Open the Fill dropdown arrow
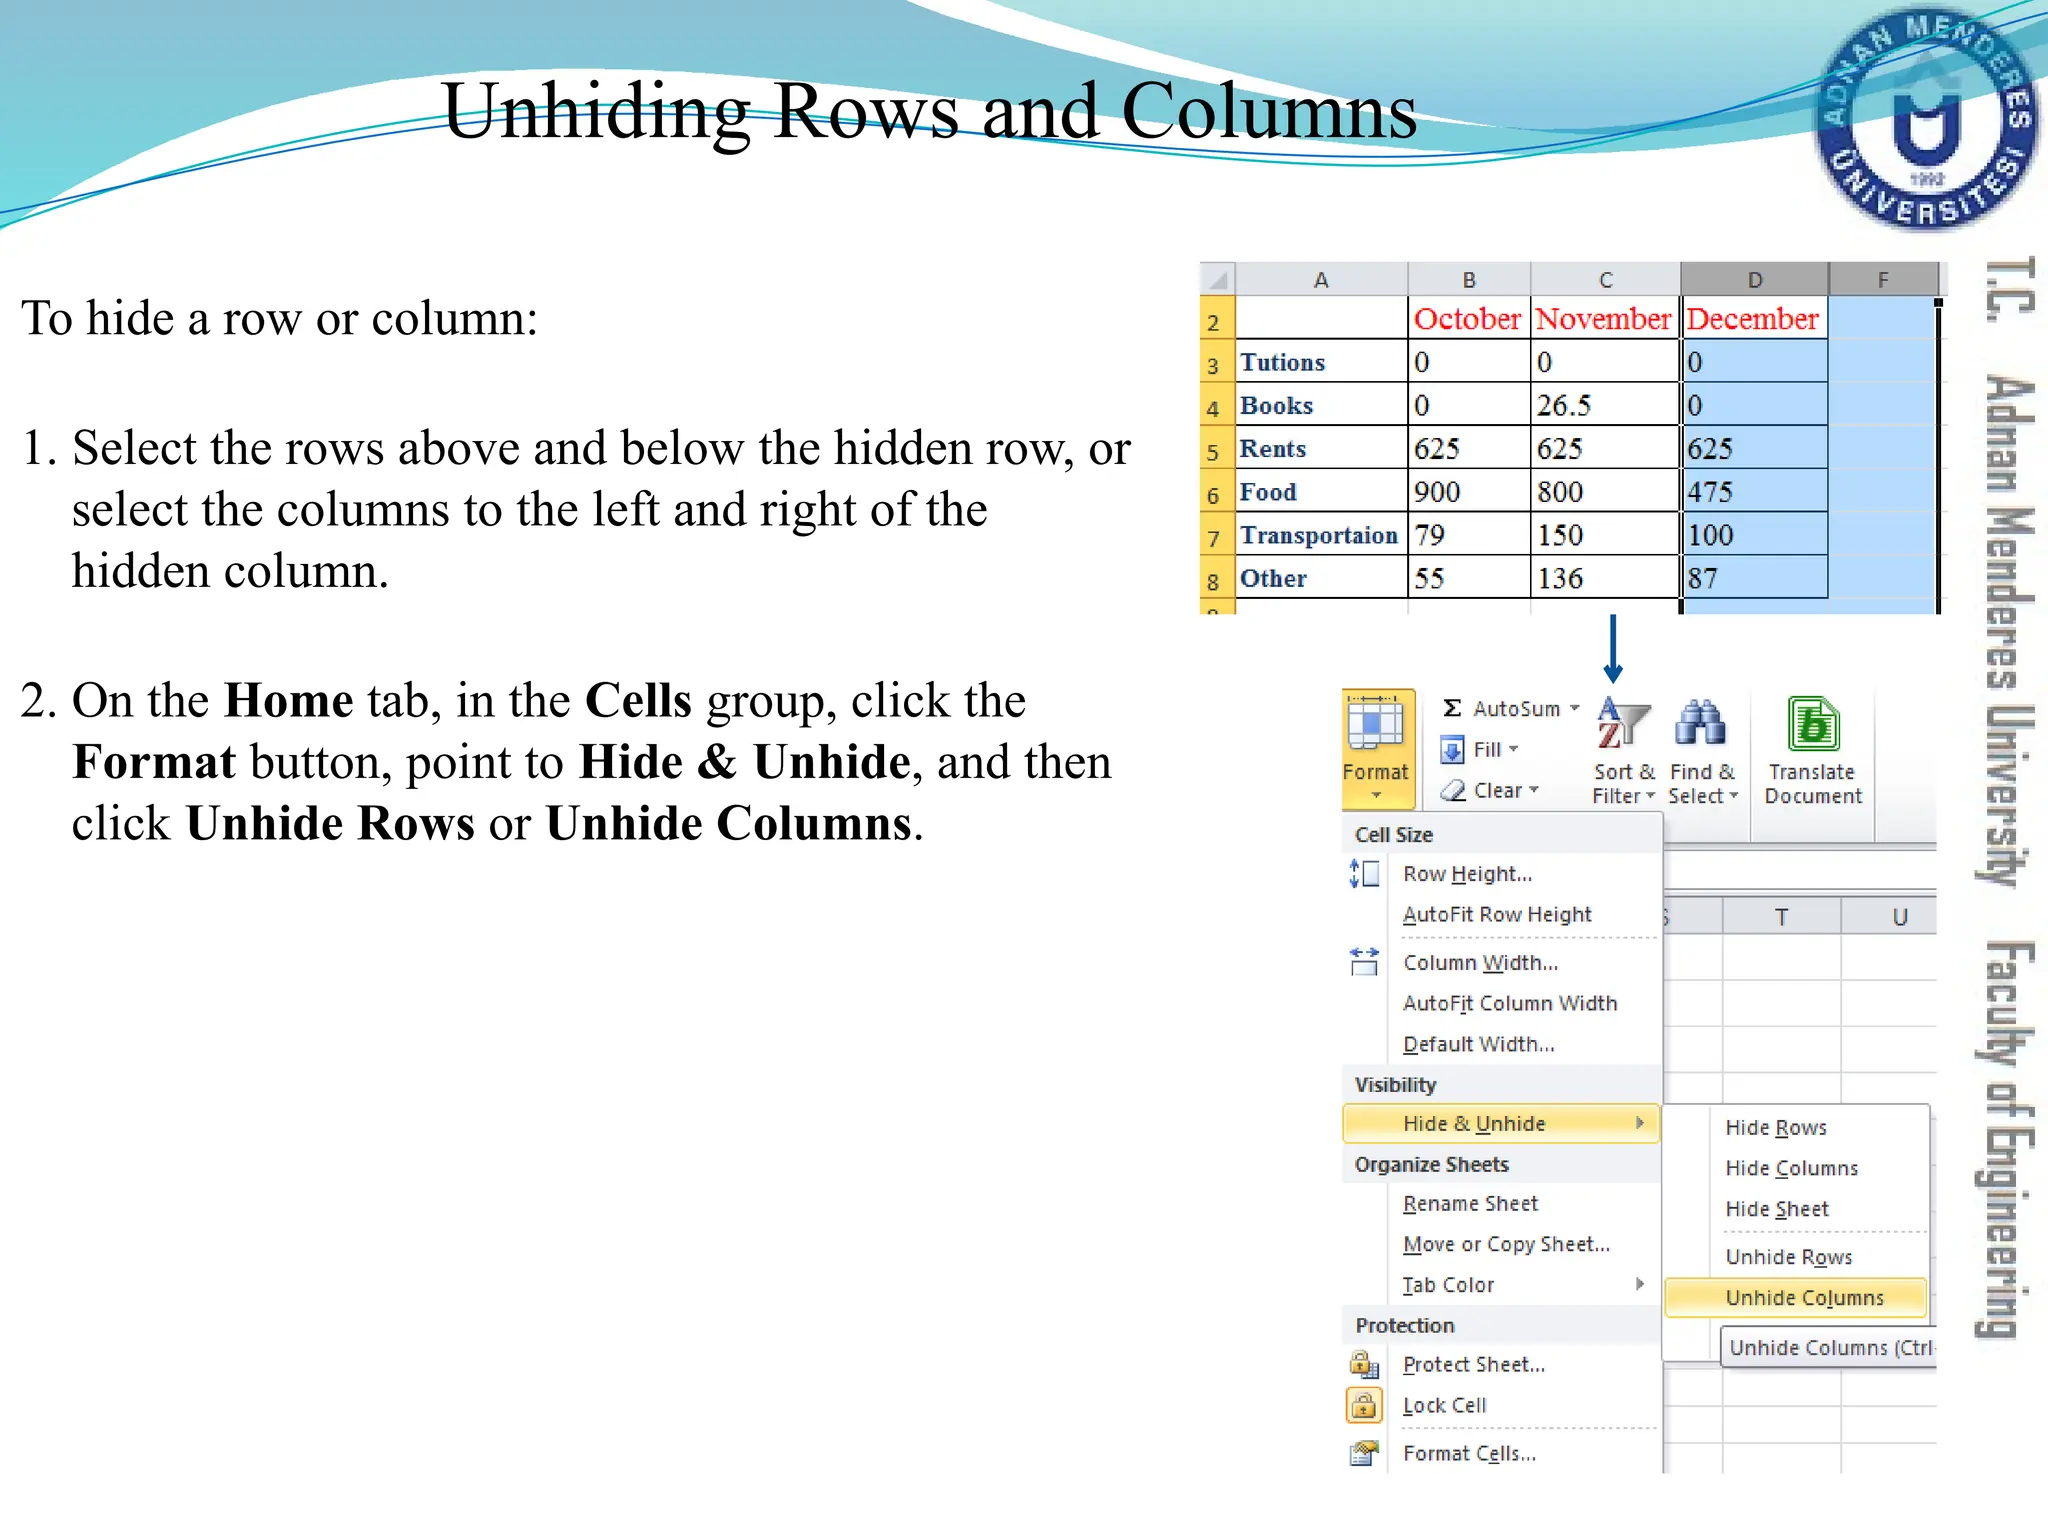 [1513, 749]
